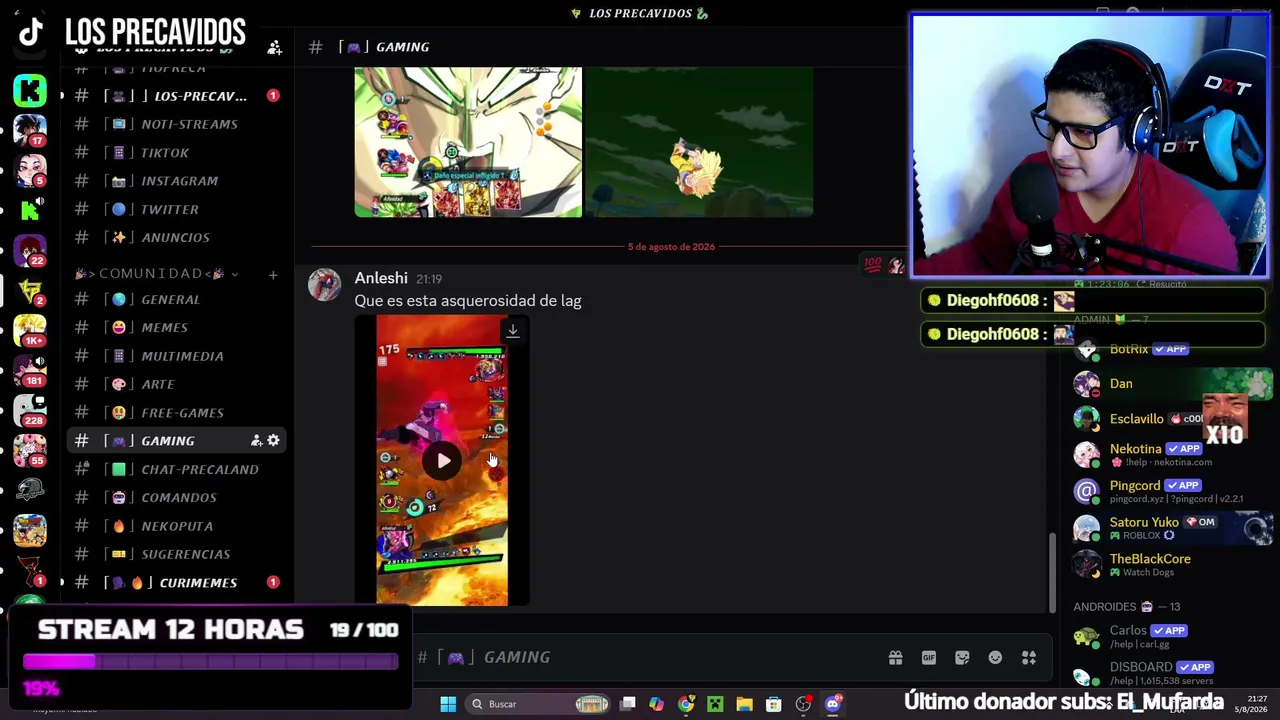Open the Windows Start menu
The height and width of the screenshot is (720, 1280).
[x=448, y=704]
